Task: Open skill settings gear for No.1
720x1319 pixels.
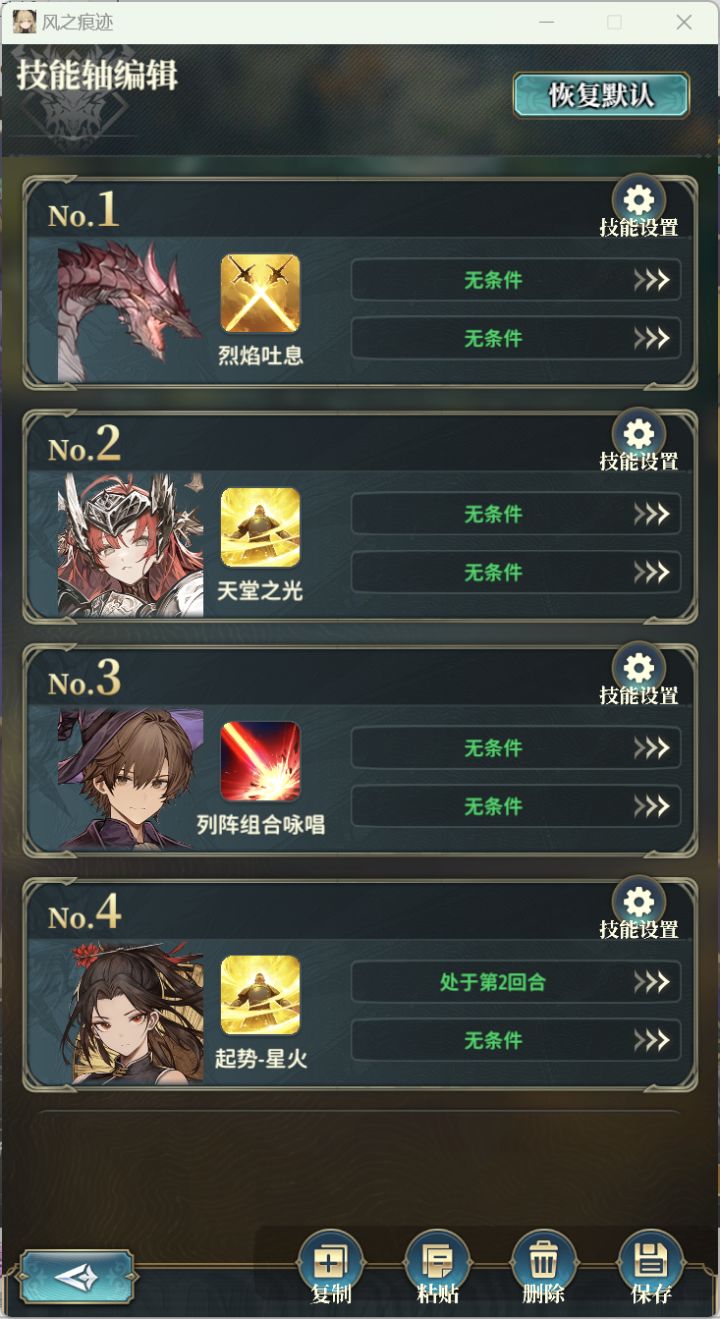Action: [x=639, y=200]
